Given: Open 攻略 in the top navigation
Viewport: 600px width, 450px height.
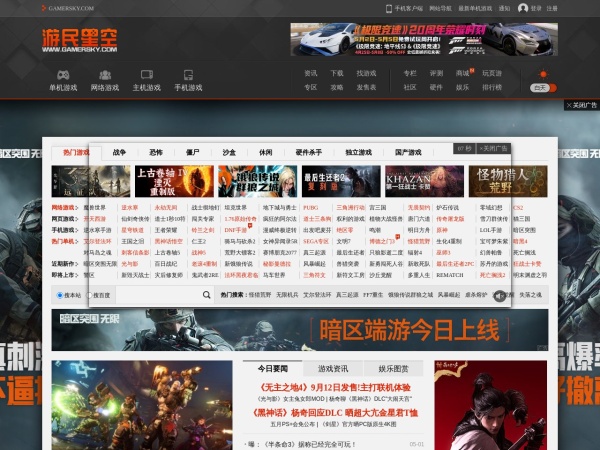Looking at the screenshot, I should 337,87.
